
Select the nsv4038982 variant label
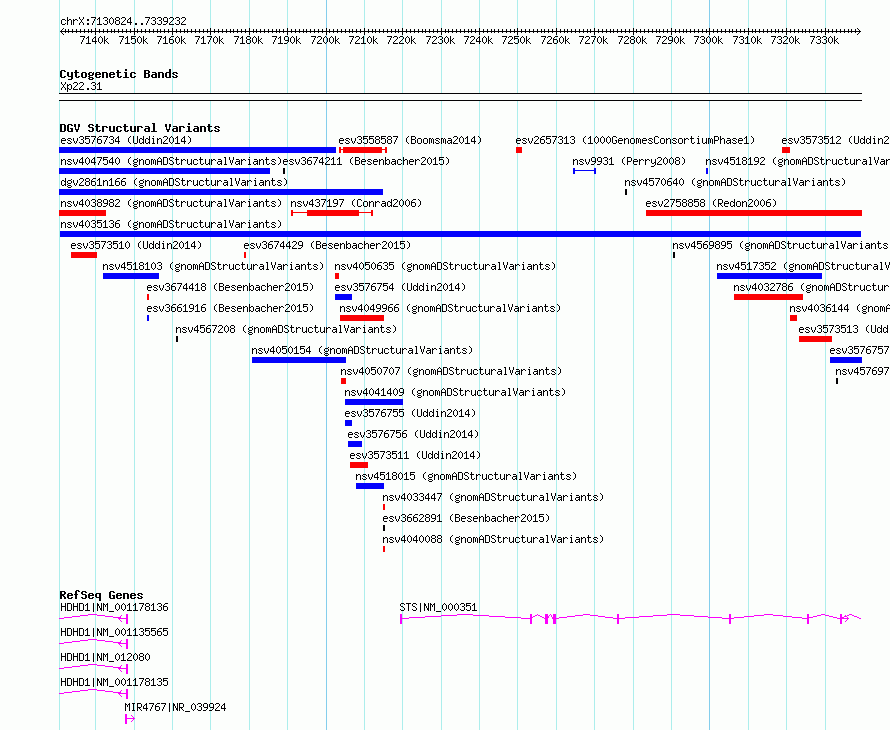(171, 203)
